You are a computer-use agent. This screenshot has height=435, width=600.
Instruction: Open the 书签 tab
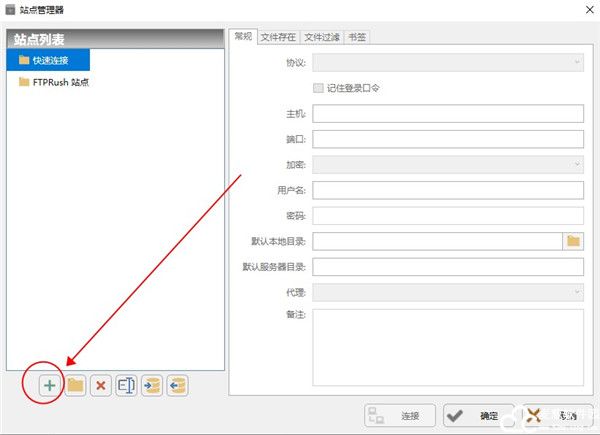tap(357, 38)
